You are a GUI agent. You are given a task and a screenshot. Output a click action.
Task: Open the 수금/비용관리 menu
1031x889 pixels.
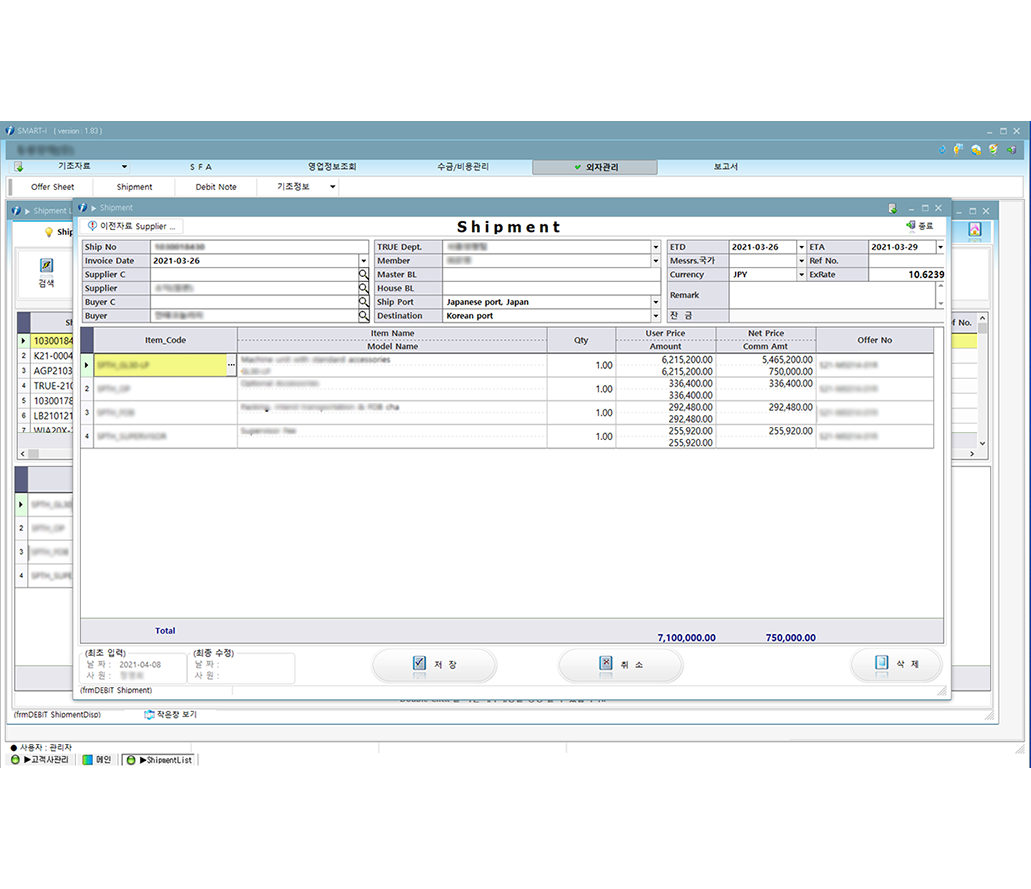463,167
